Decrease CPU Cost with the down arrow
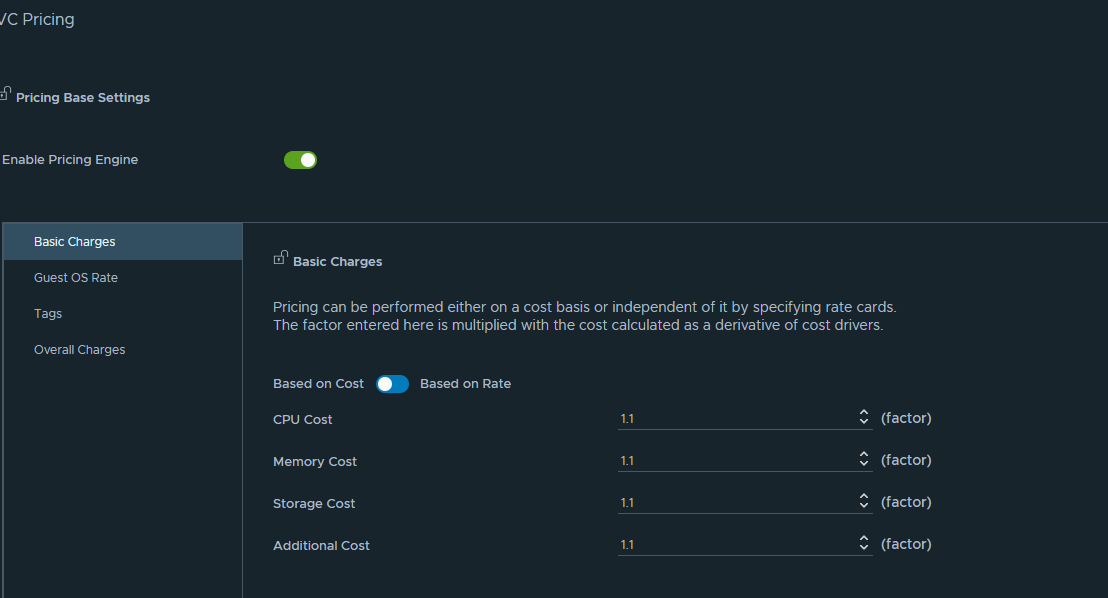The image size is (1108, 598). 864,423
